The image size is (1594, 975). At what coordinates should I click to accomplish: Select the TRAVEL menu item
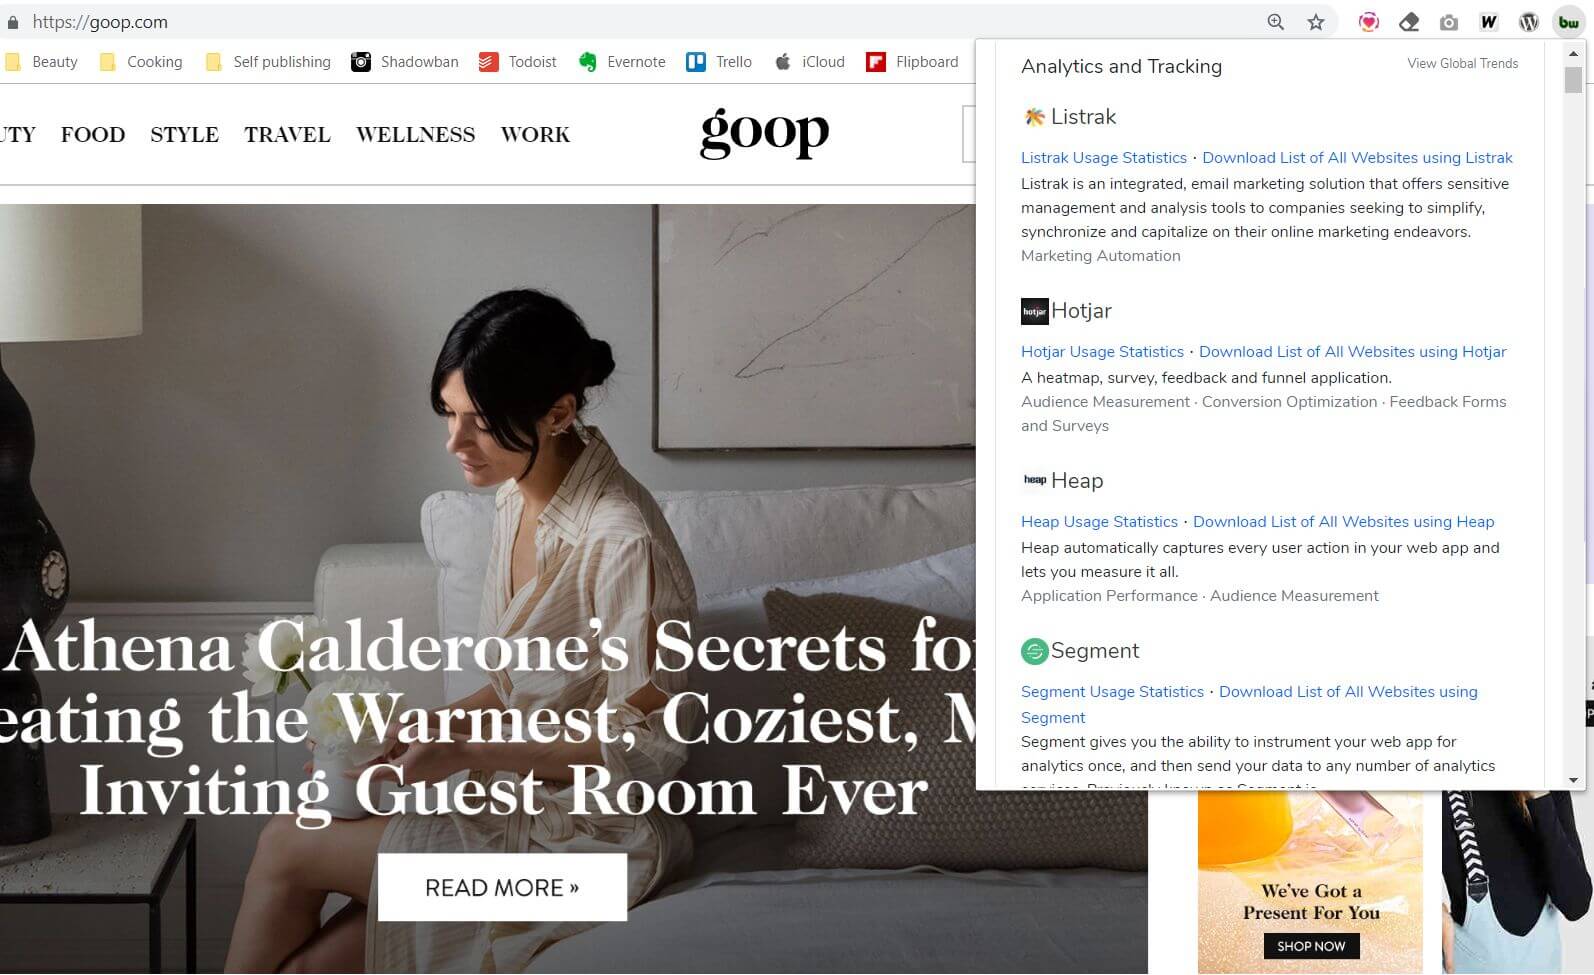coord(287,135)
